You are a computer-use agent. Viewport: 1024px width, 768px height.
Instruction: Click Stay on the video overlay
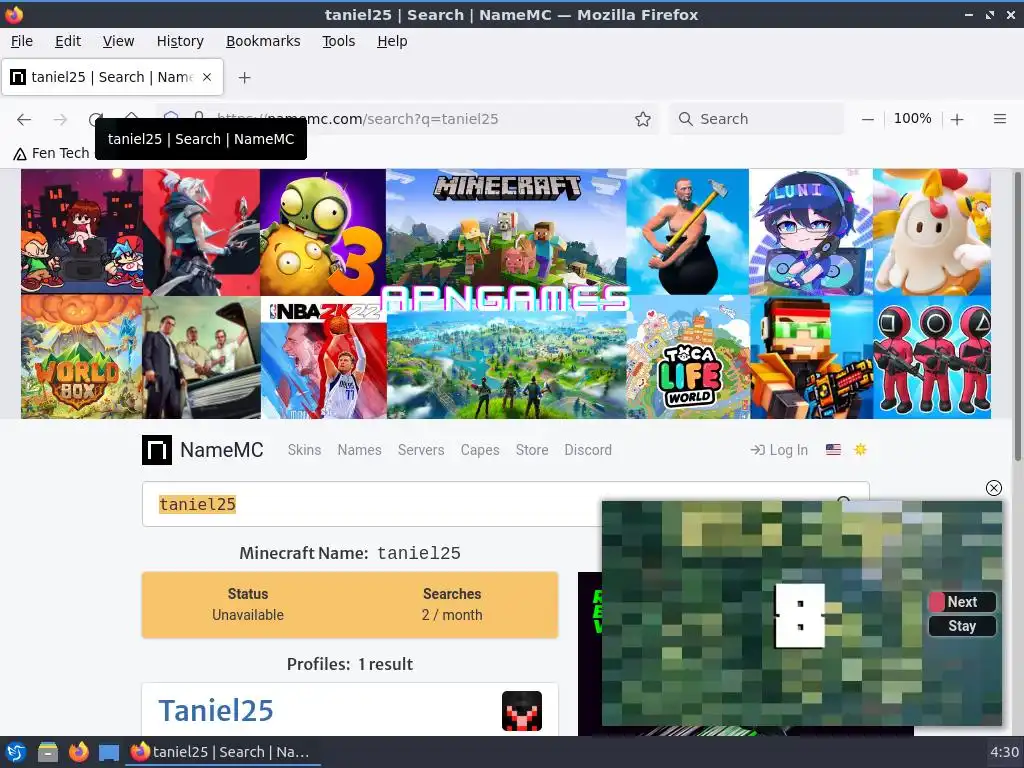pos(962,626)
